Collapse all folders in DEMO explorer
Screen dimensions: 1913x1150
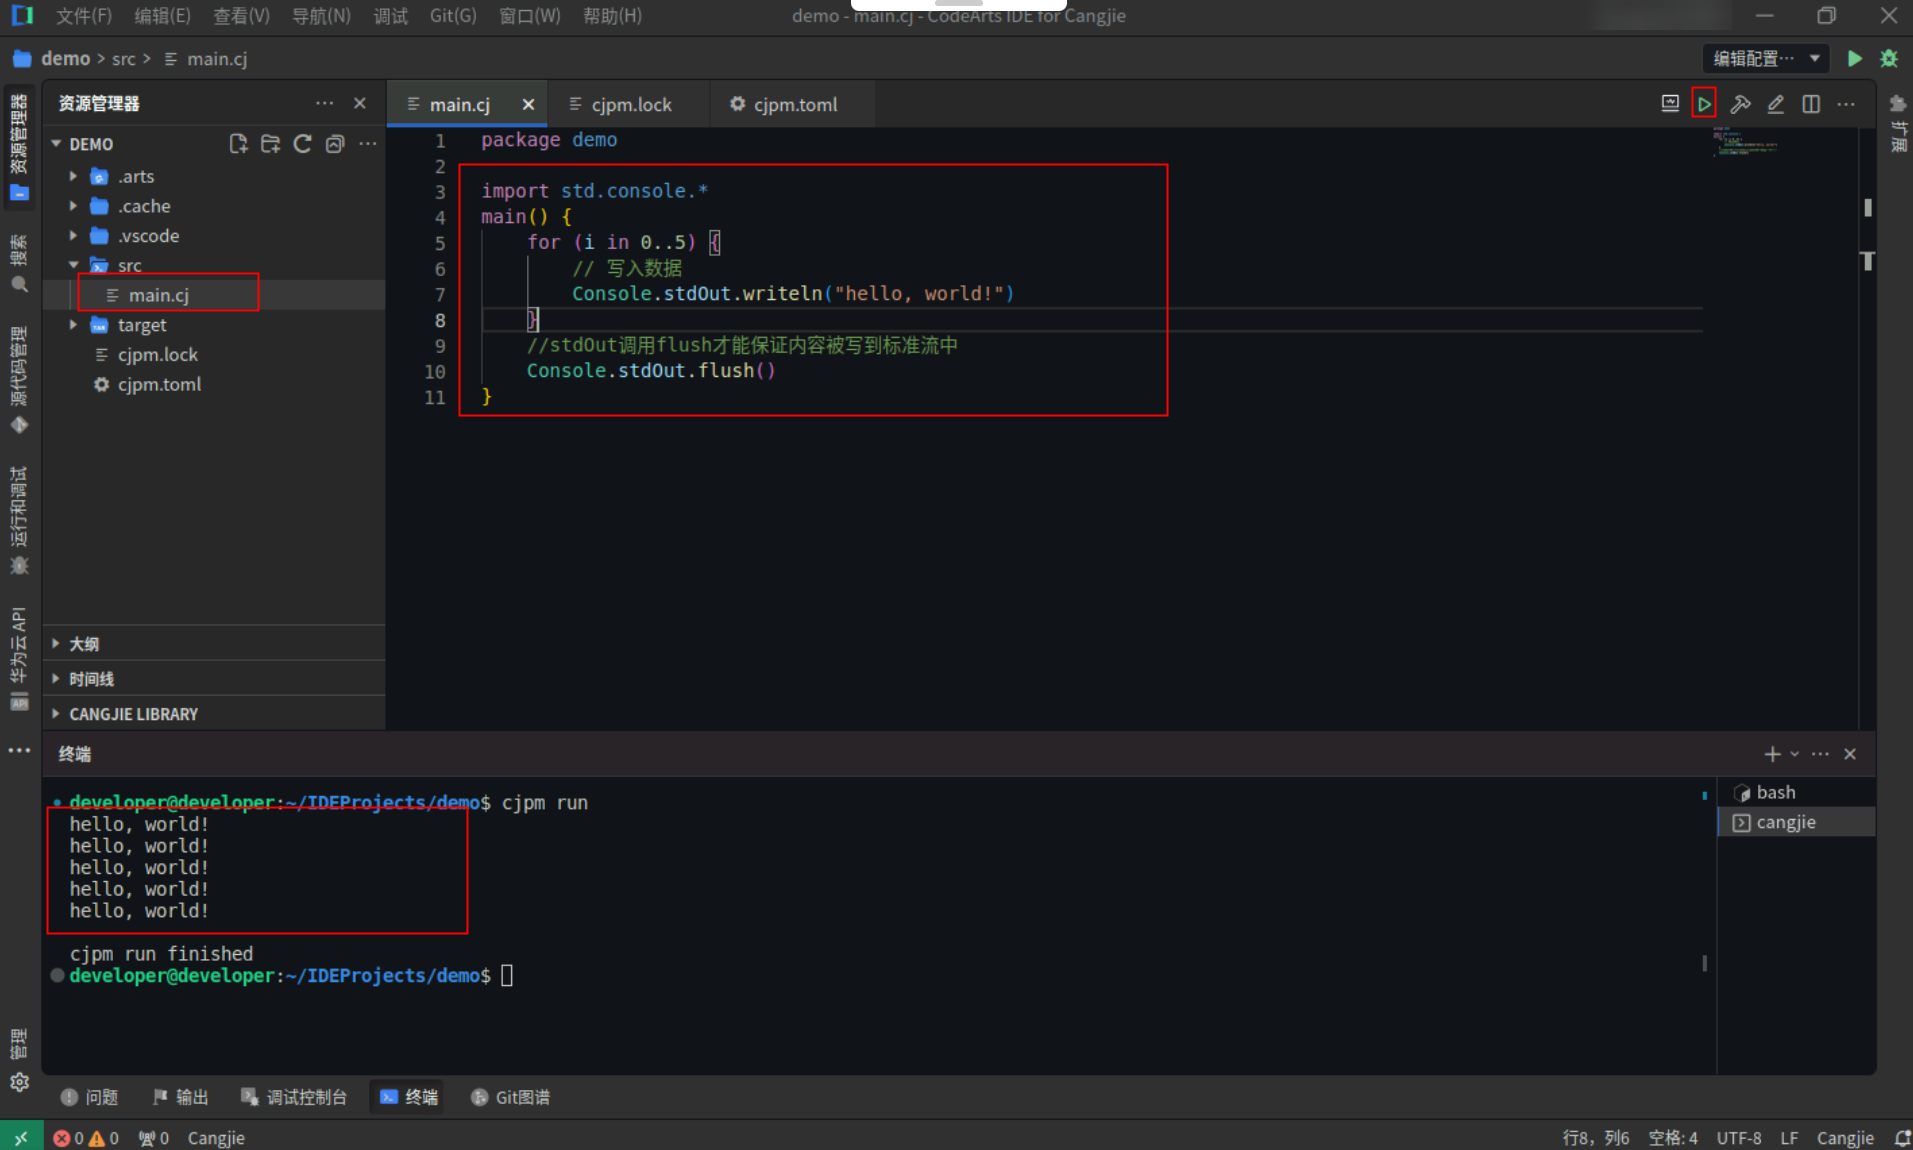click(x=335, y=144)
